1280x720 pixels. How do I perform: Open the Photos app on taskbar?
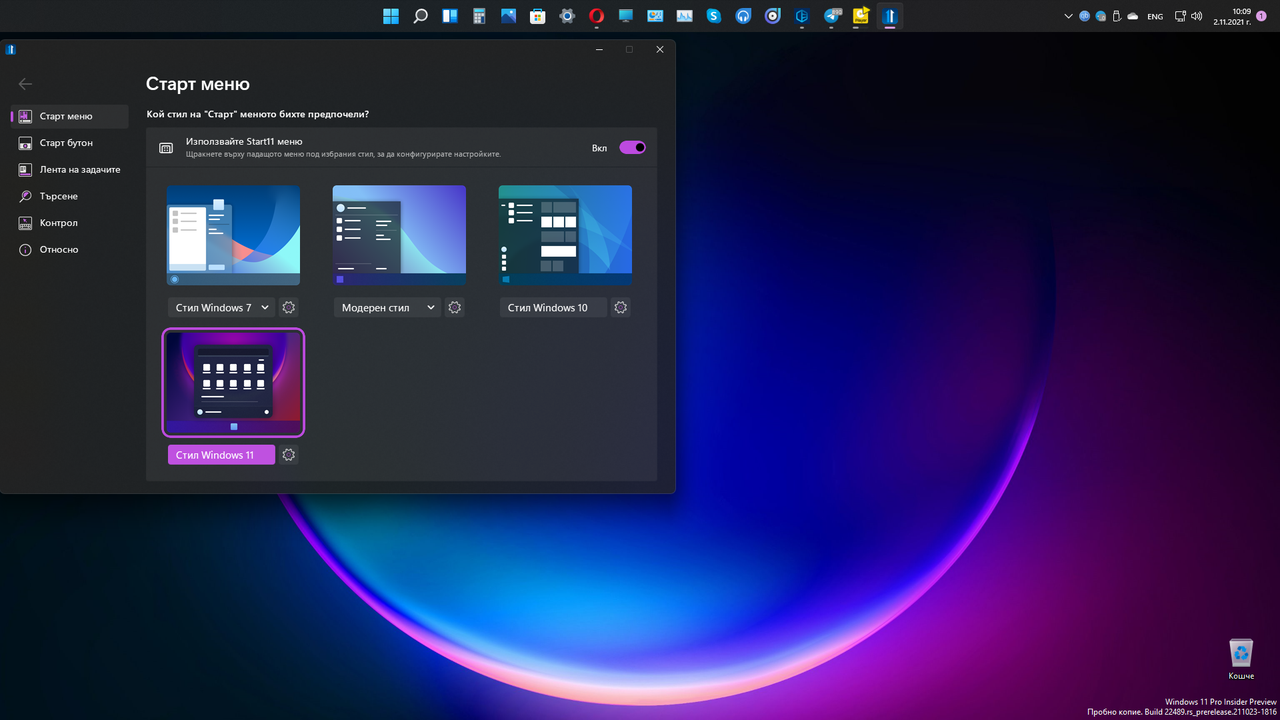point(508,16)
